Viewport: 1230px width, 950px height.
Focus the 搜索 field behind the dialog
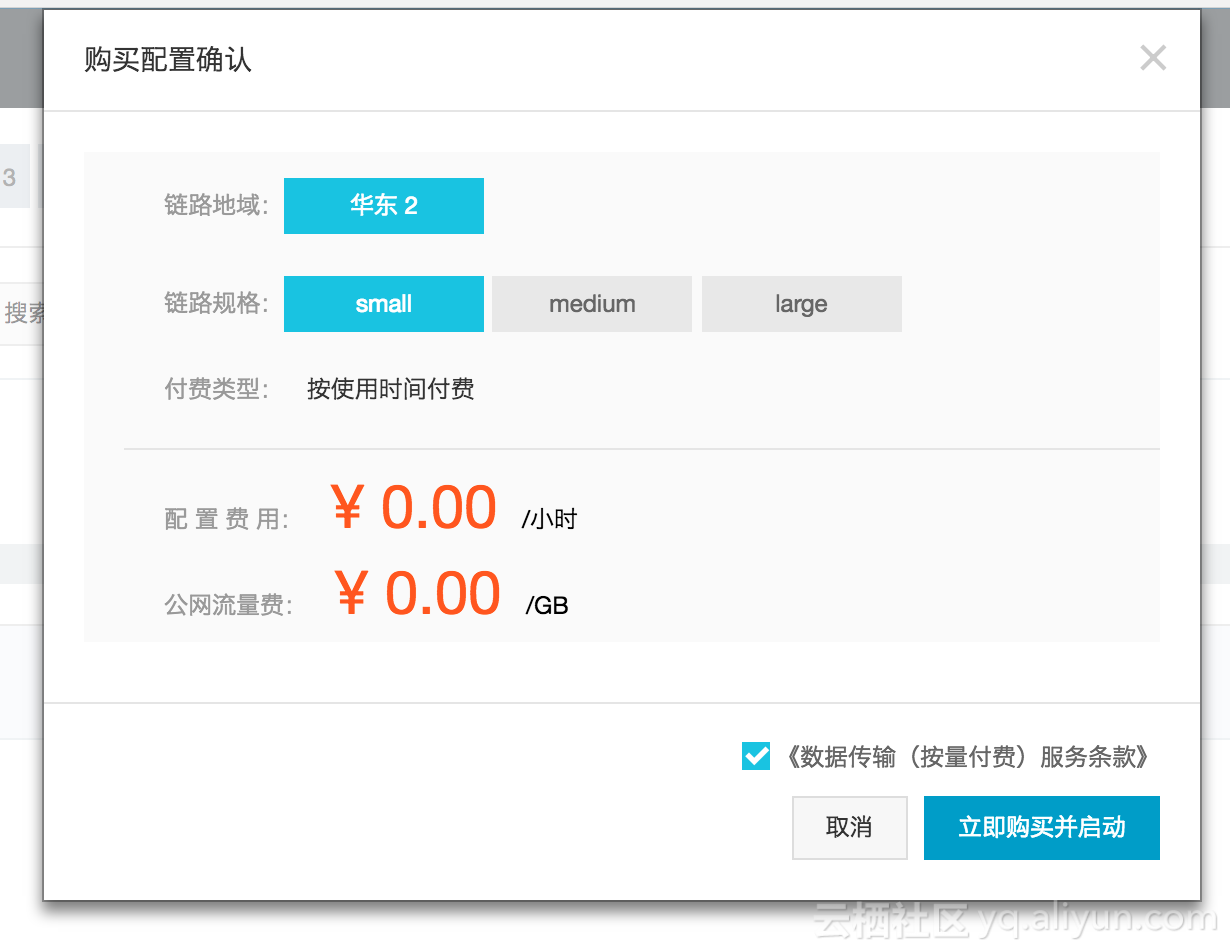22,314
